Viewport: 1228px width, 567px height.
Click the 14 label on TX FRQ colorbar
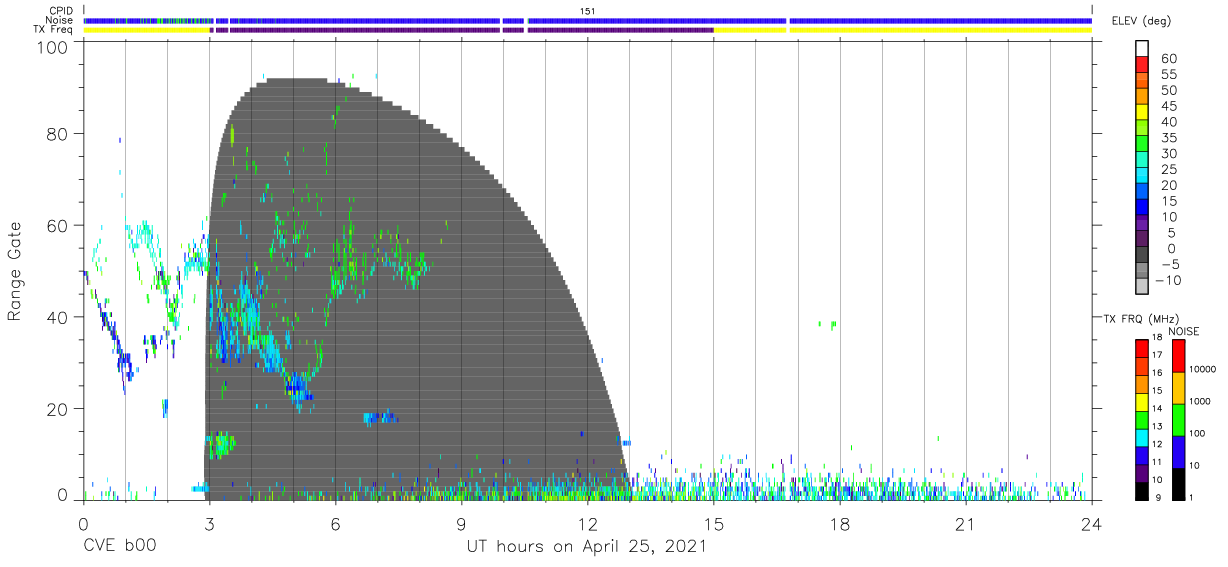click(x=1158, y=408)
